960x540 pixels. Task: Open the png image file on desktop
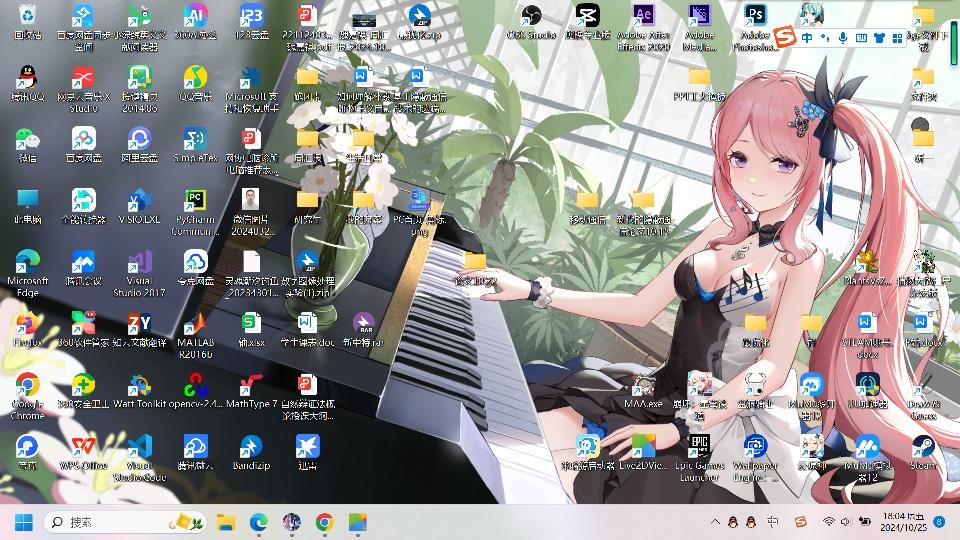419,212
